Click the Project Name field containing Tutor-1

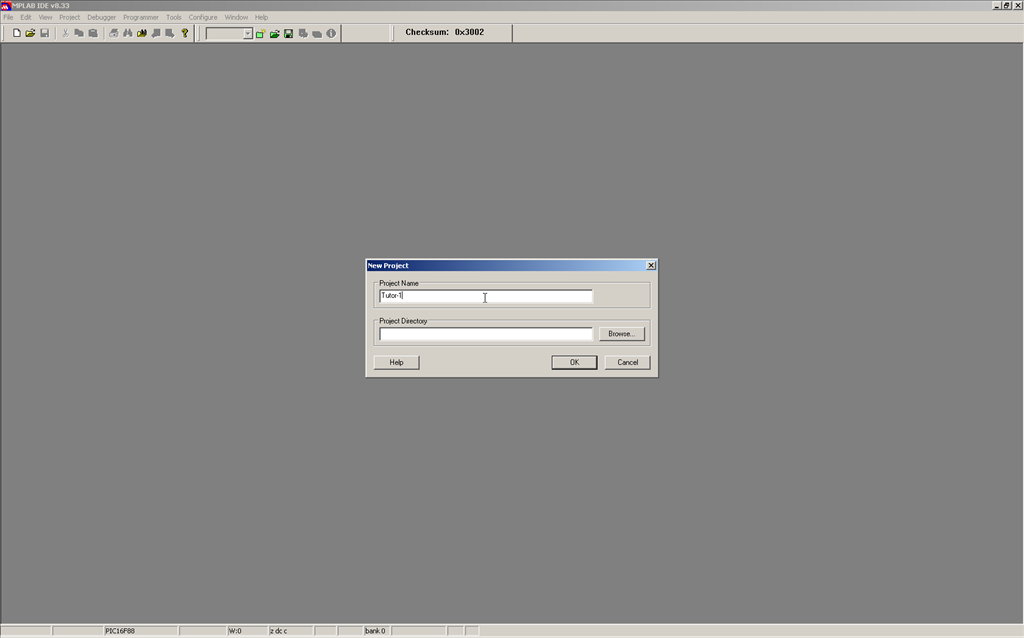(485, 296)
